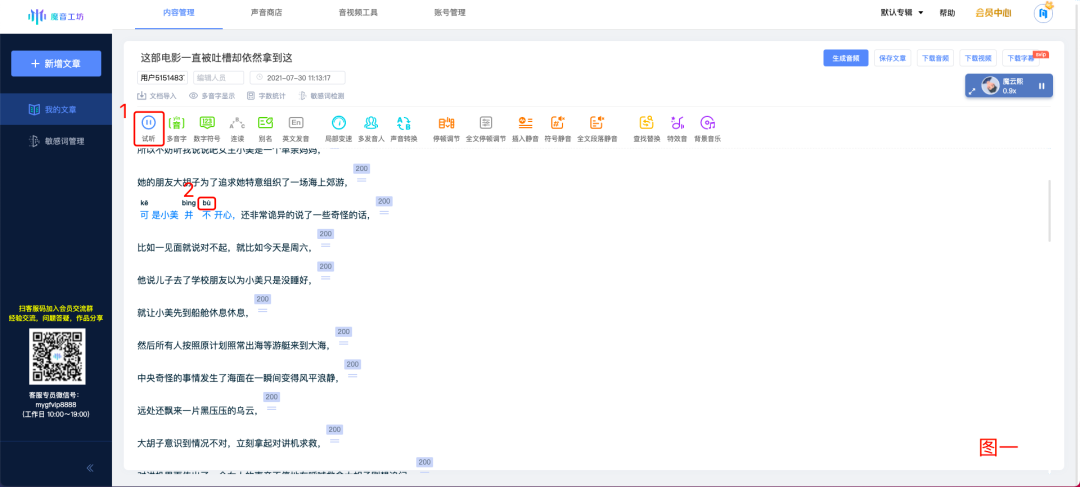
Task: Switch to the 声音商店 tab
Action: [x=266, y=13]
